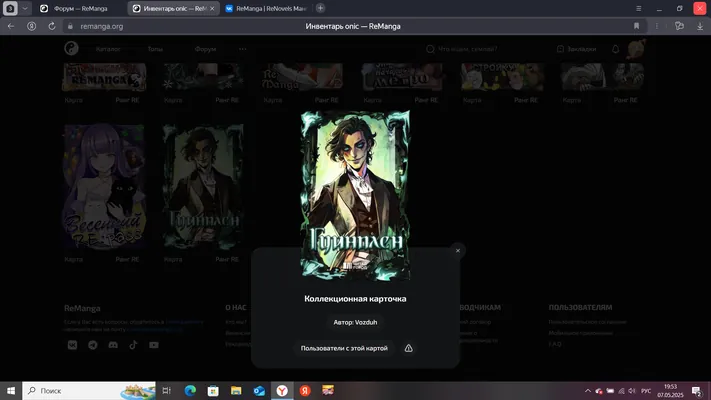Open the browser downloads icon
The width and height of the screenshot is (711, 400).
click(700, 26)
